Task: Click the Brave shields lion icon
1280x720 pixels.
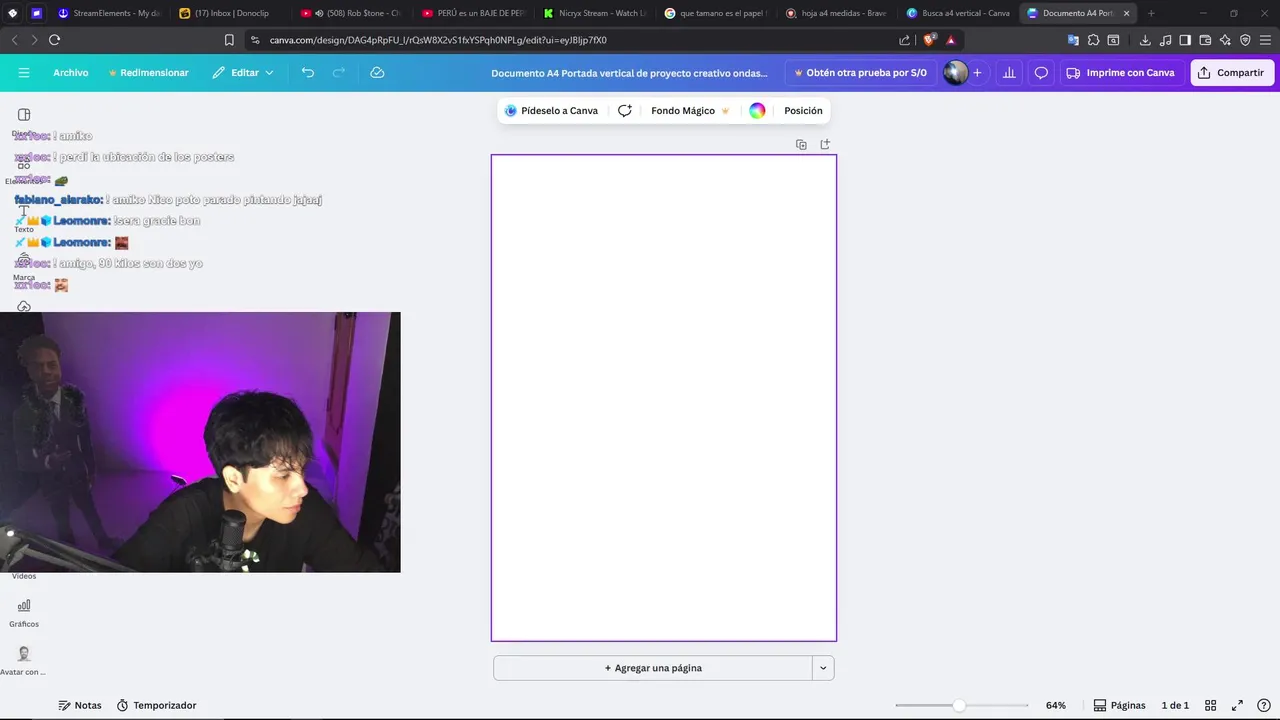Action: click(x=929, y=40)
